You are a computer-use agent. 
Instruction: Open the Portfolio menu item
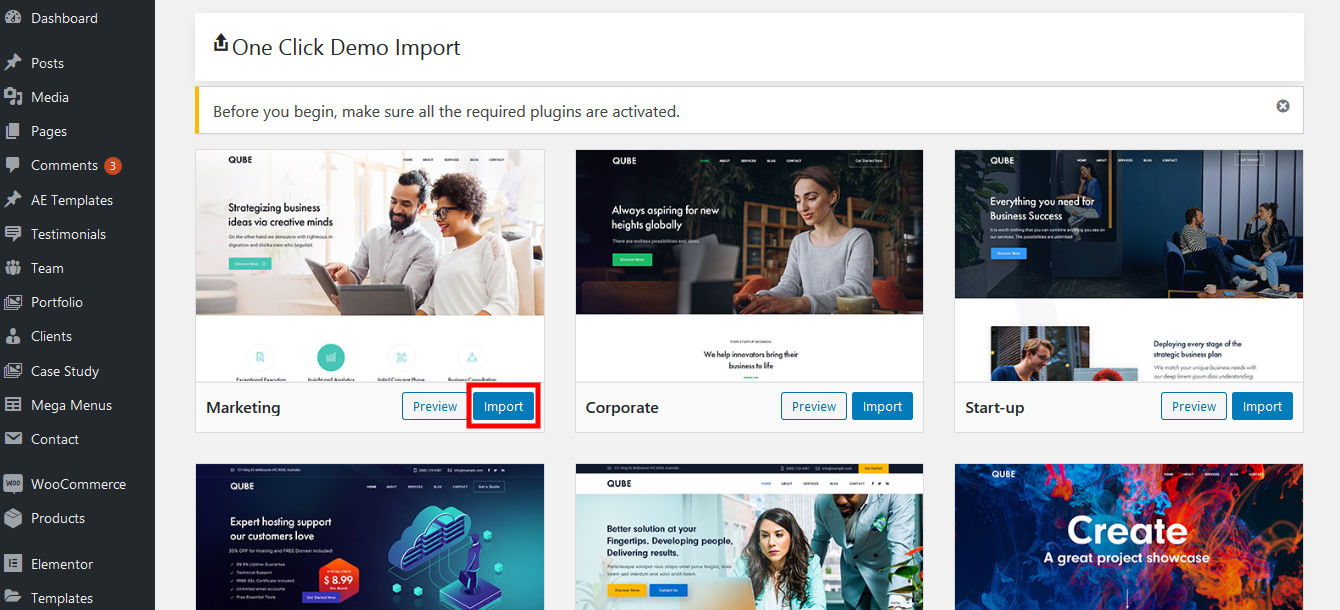click(56, 302)
